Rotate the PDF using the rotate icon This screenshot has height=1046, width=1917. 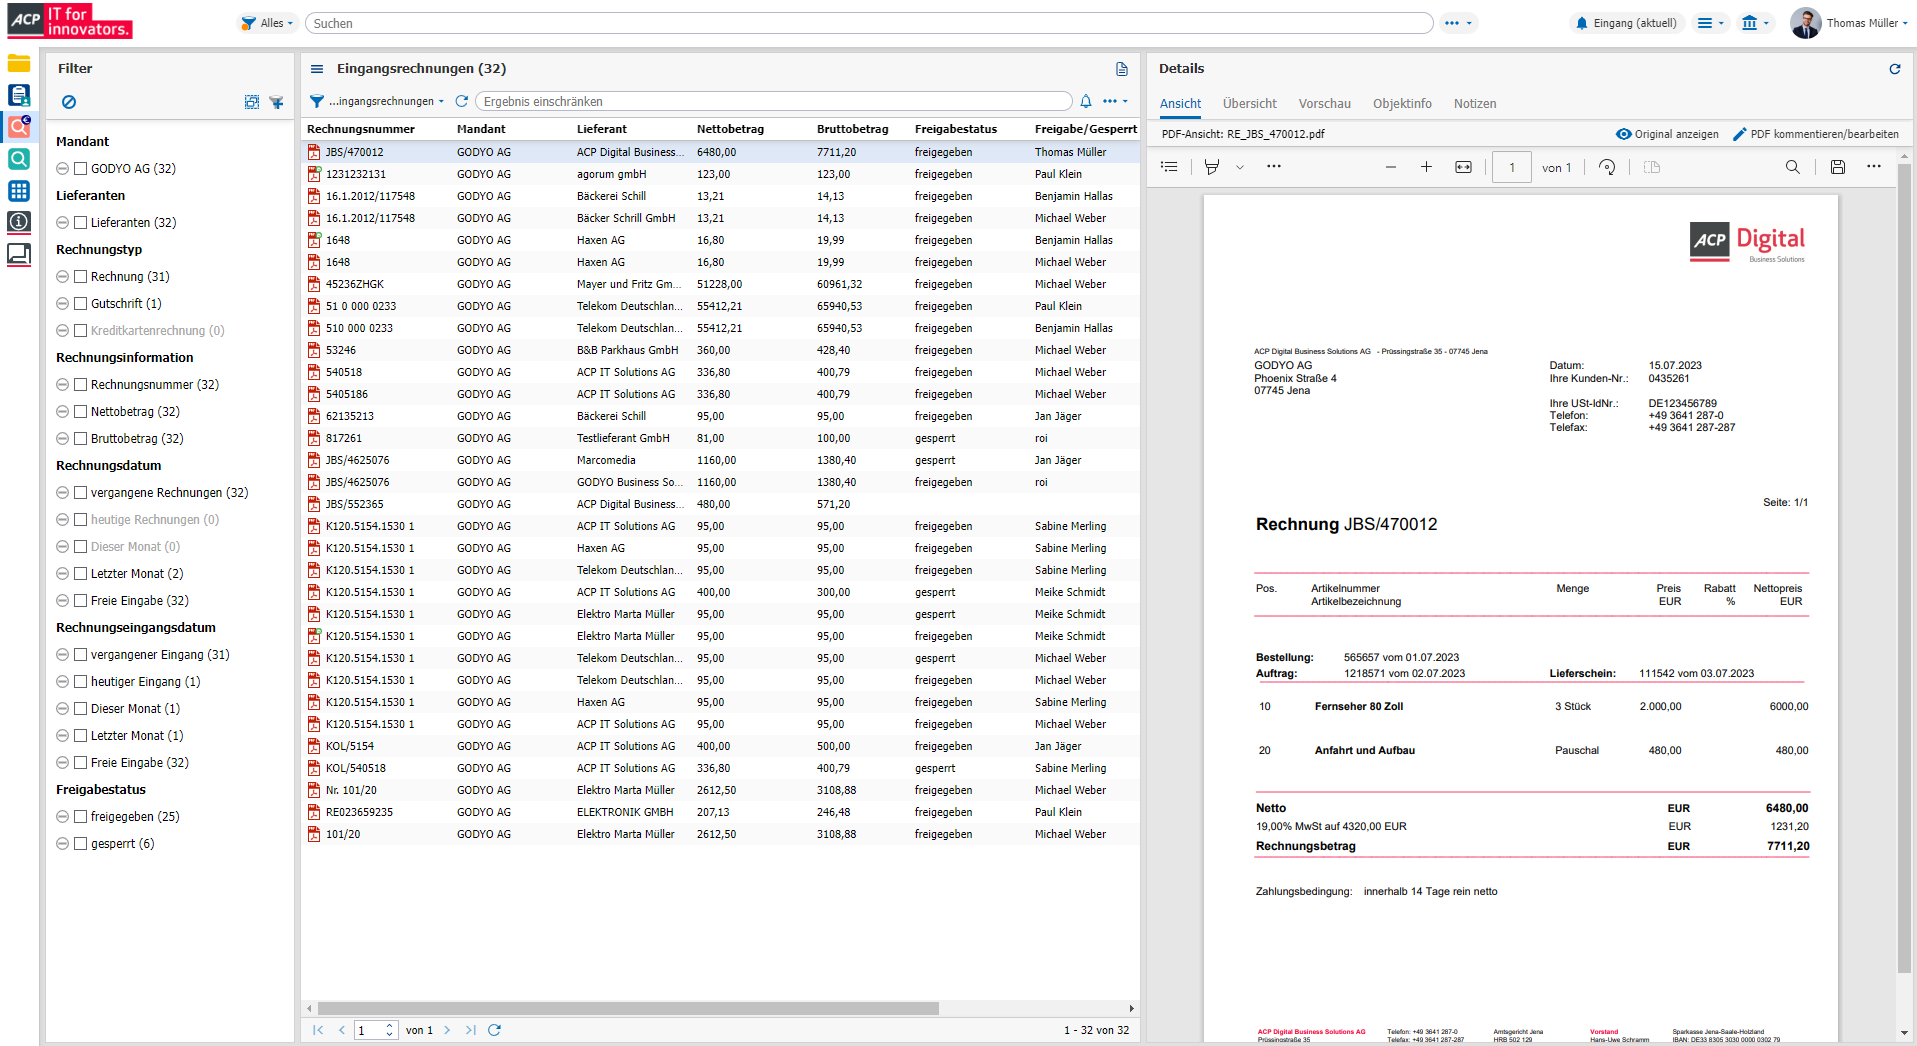point(1607,167)
